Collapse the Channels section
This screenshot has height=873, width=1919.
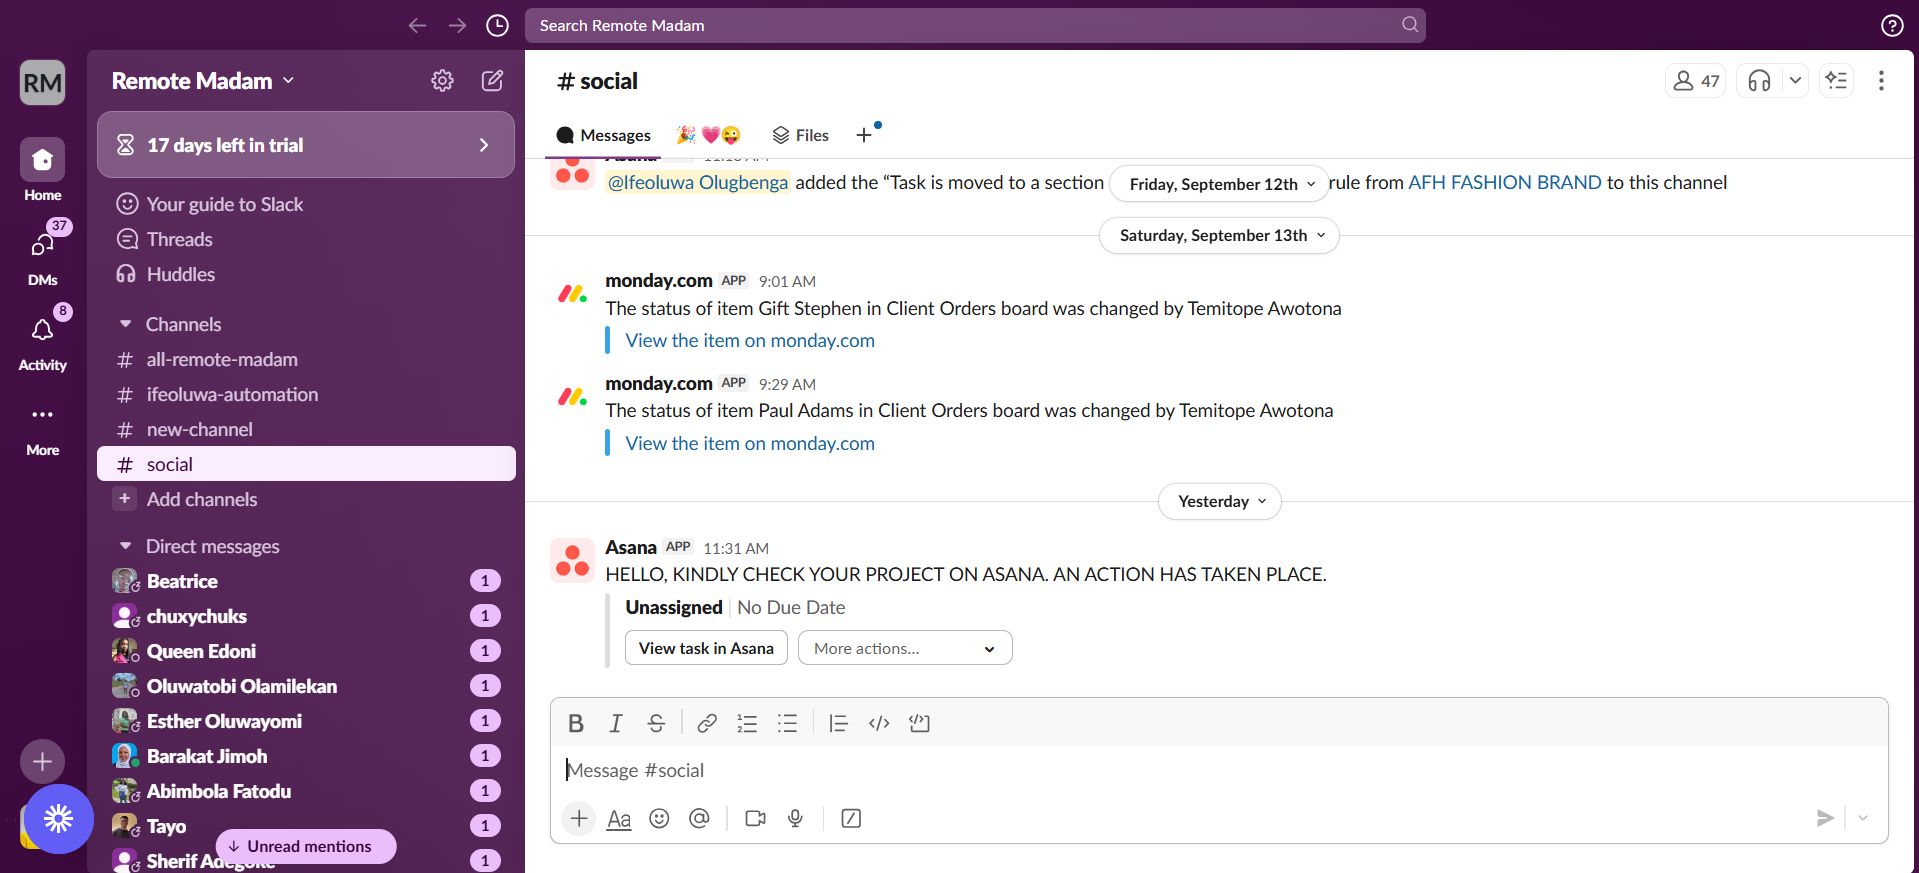click(126, 324)
